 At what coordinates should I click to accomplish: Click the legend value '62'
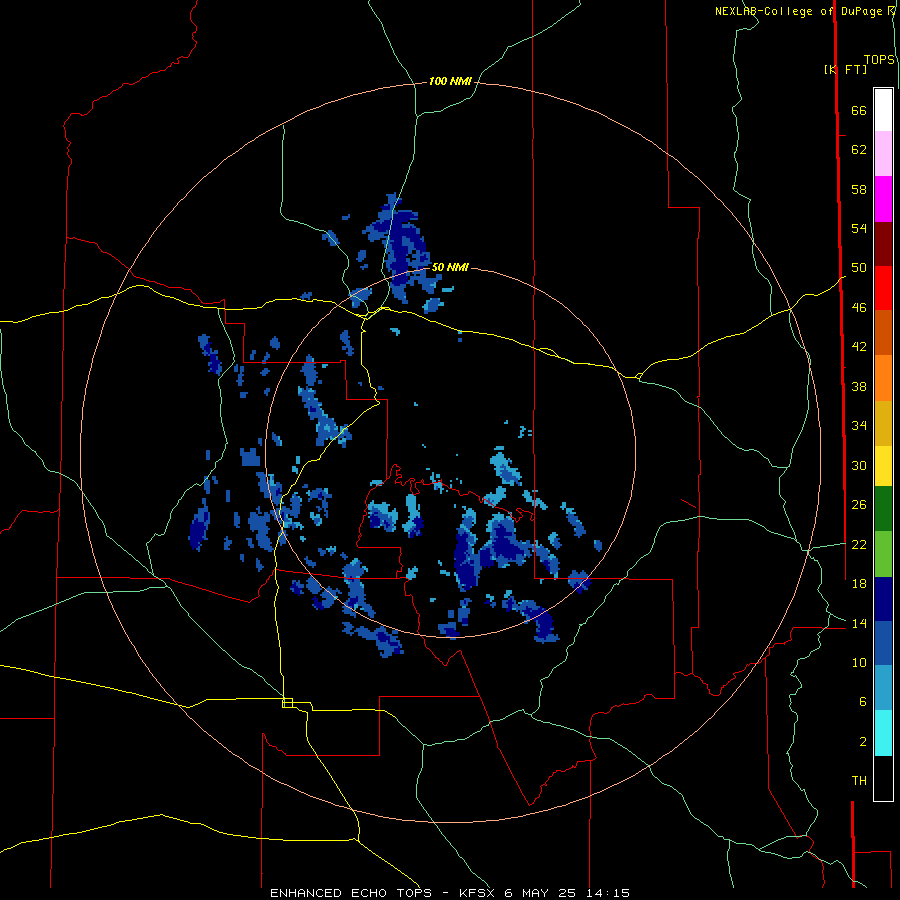(859, 150)
